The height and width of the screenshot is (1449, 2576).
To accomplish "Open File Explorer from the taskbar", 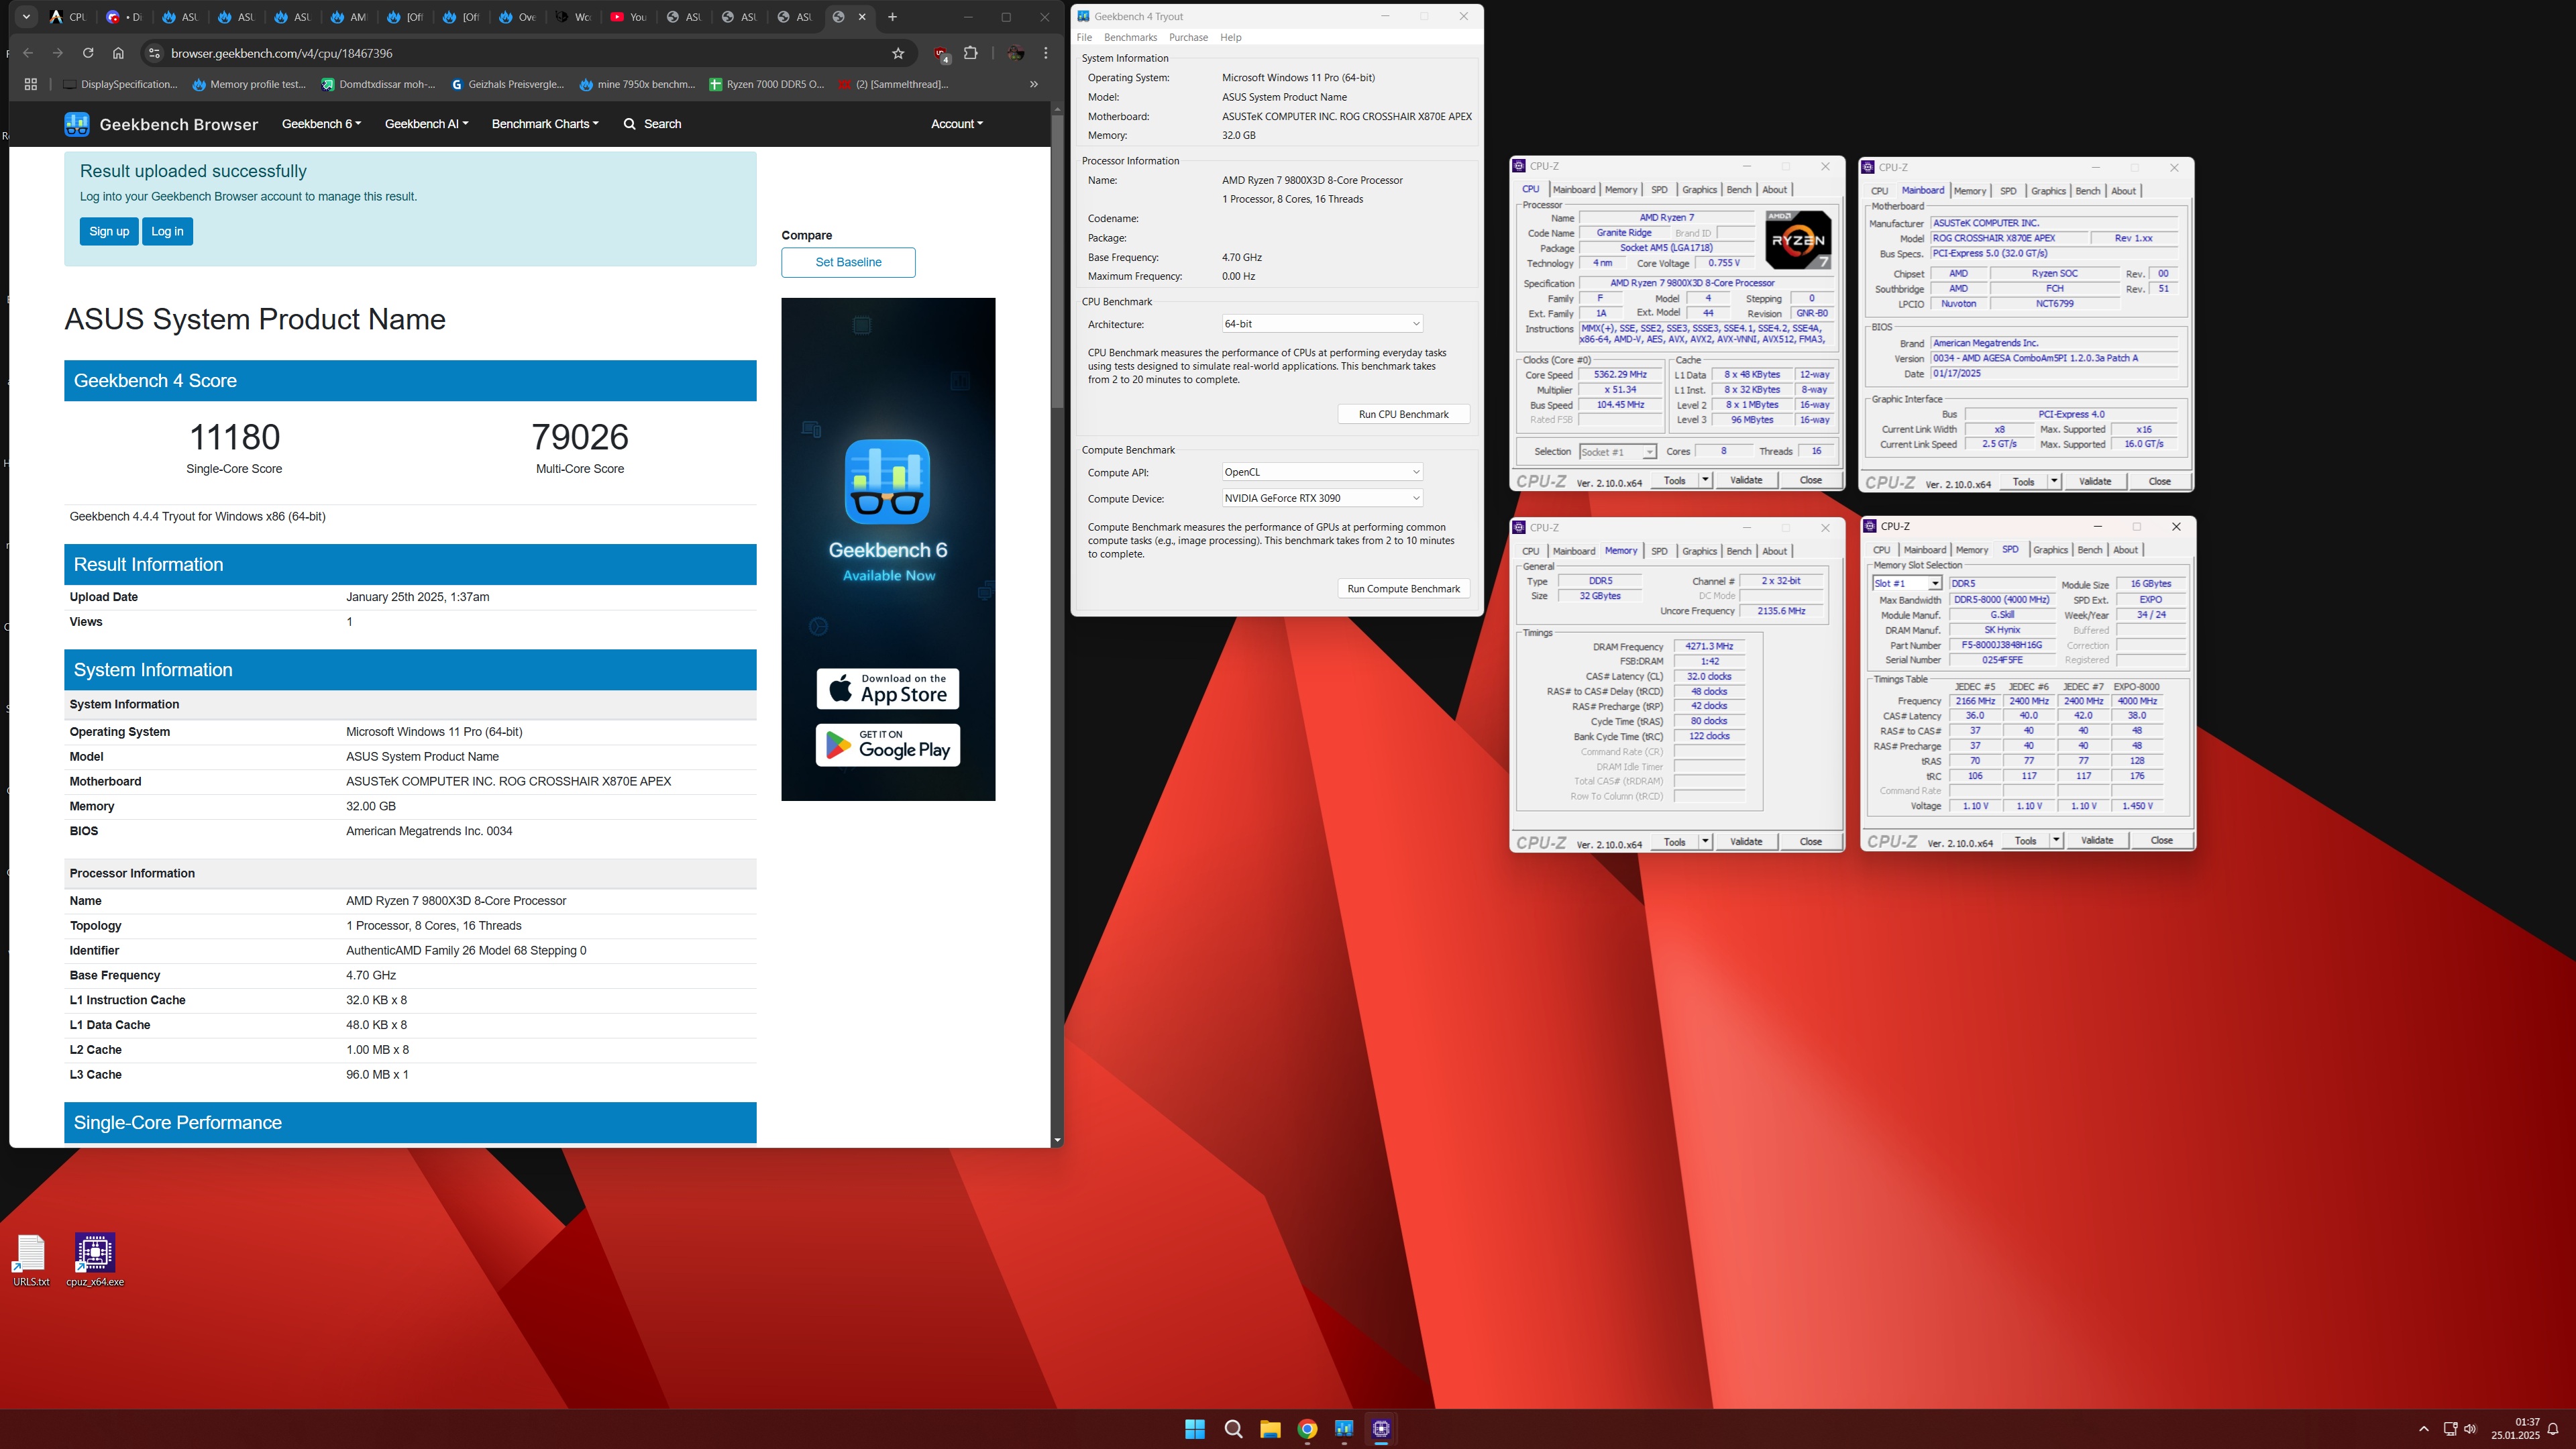I will point(1270,1429).
